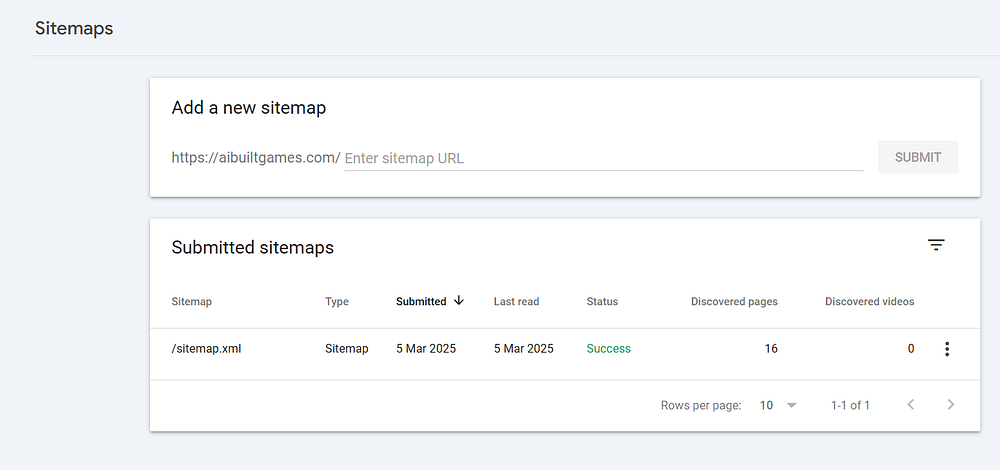Sort by the Discovered videos column header

click(x=869, y=301)
